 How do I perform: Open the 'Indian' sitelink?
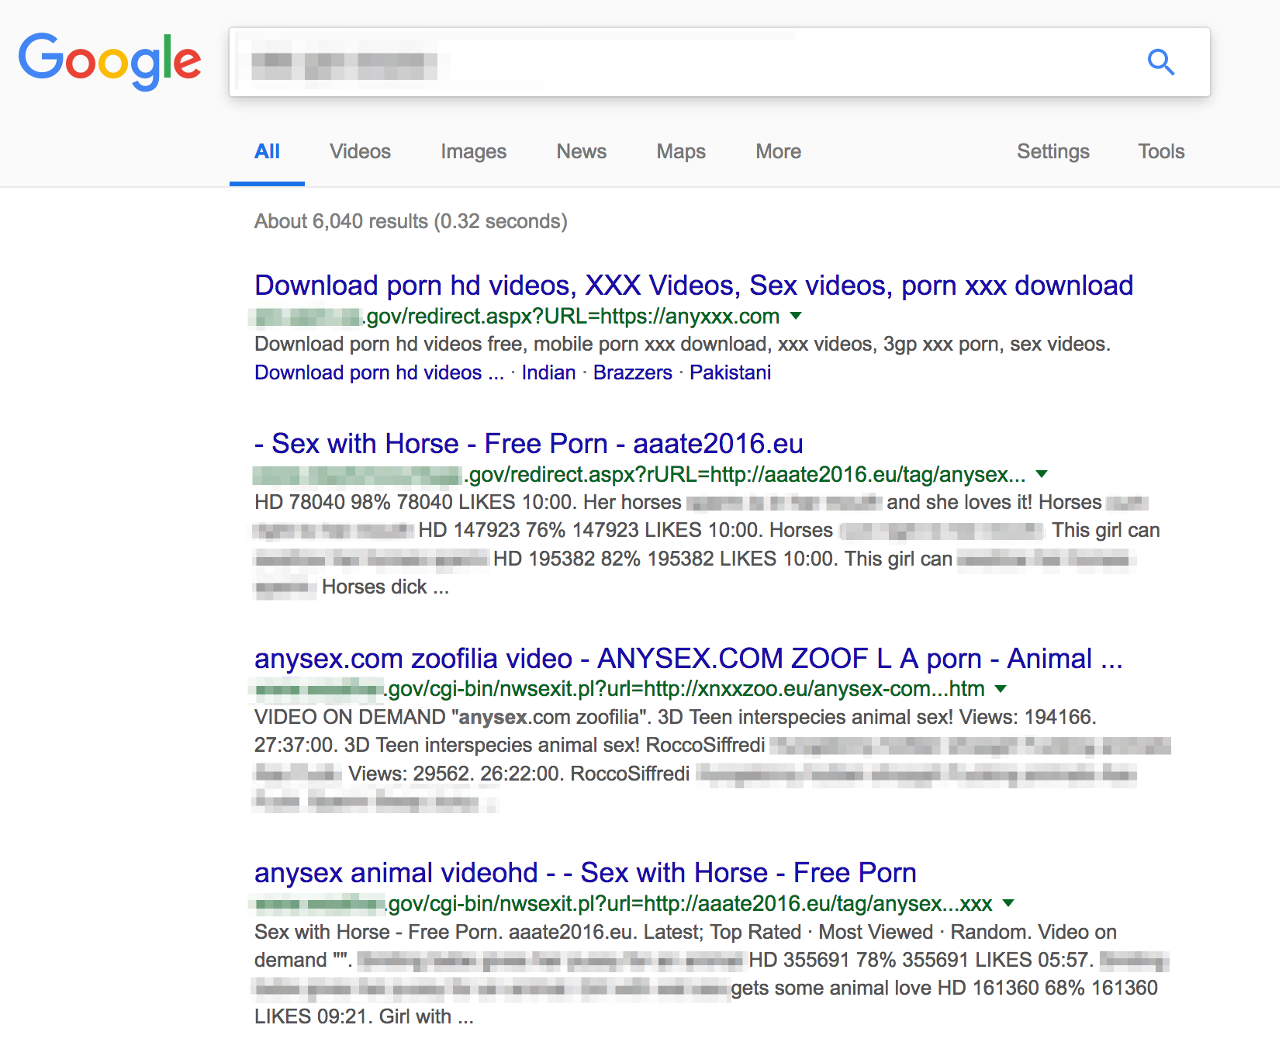[548, 373]
